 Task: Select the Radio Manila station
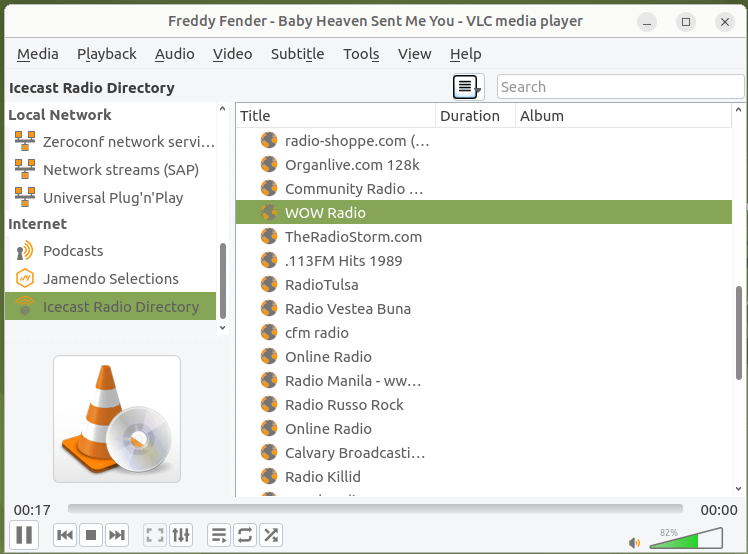(484, 381)
